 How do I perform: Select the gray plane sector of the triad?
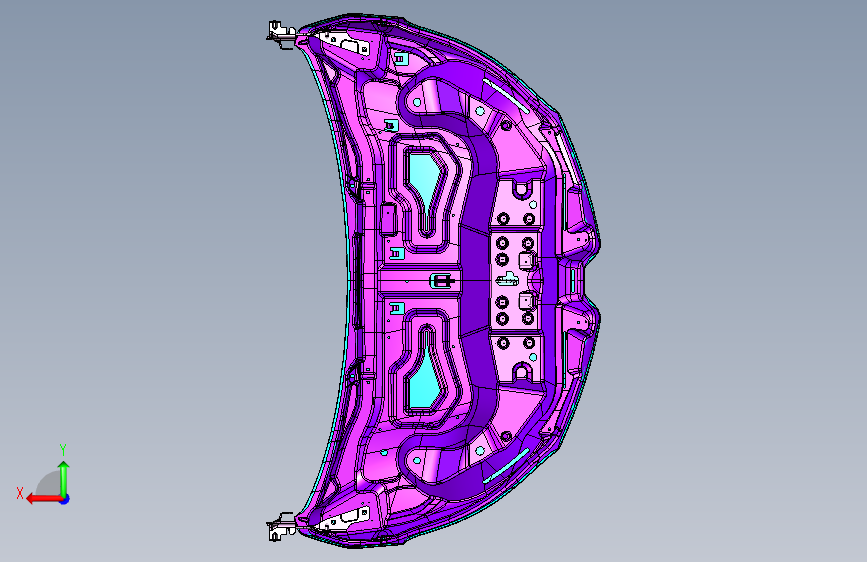[49, 484]
